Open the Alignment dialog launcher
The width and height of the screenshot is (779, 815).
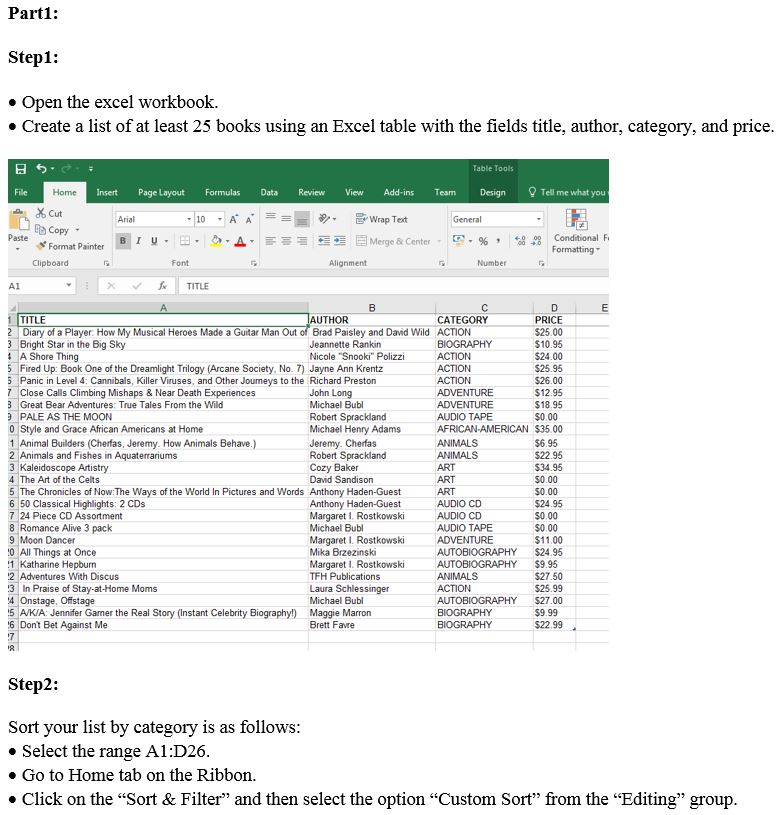(x=441, y=264)
